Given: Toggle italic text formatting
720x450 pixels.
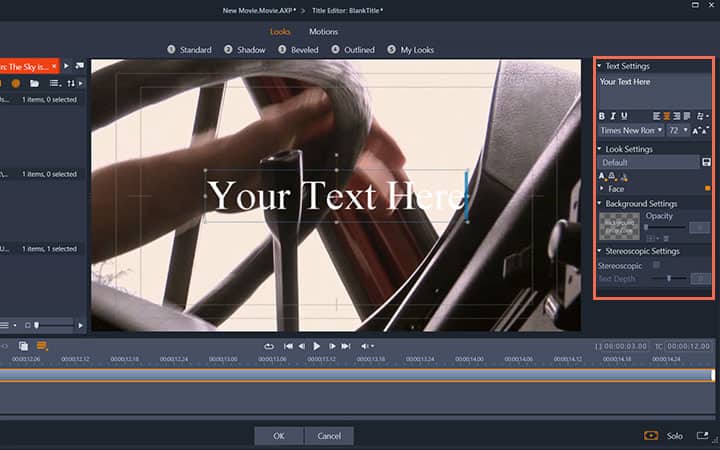Looking at the screenshot, I should pyautogui.click(x=613, y=116).
